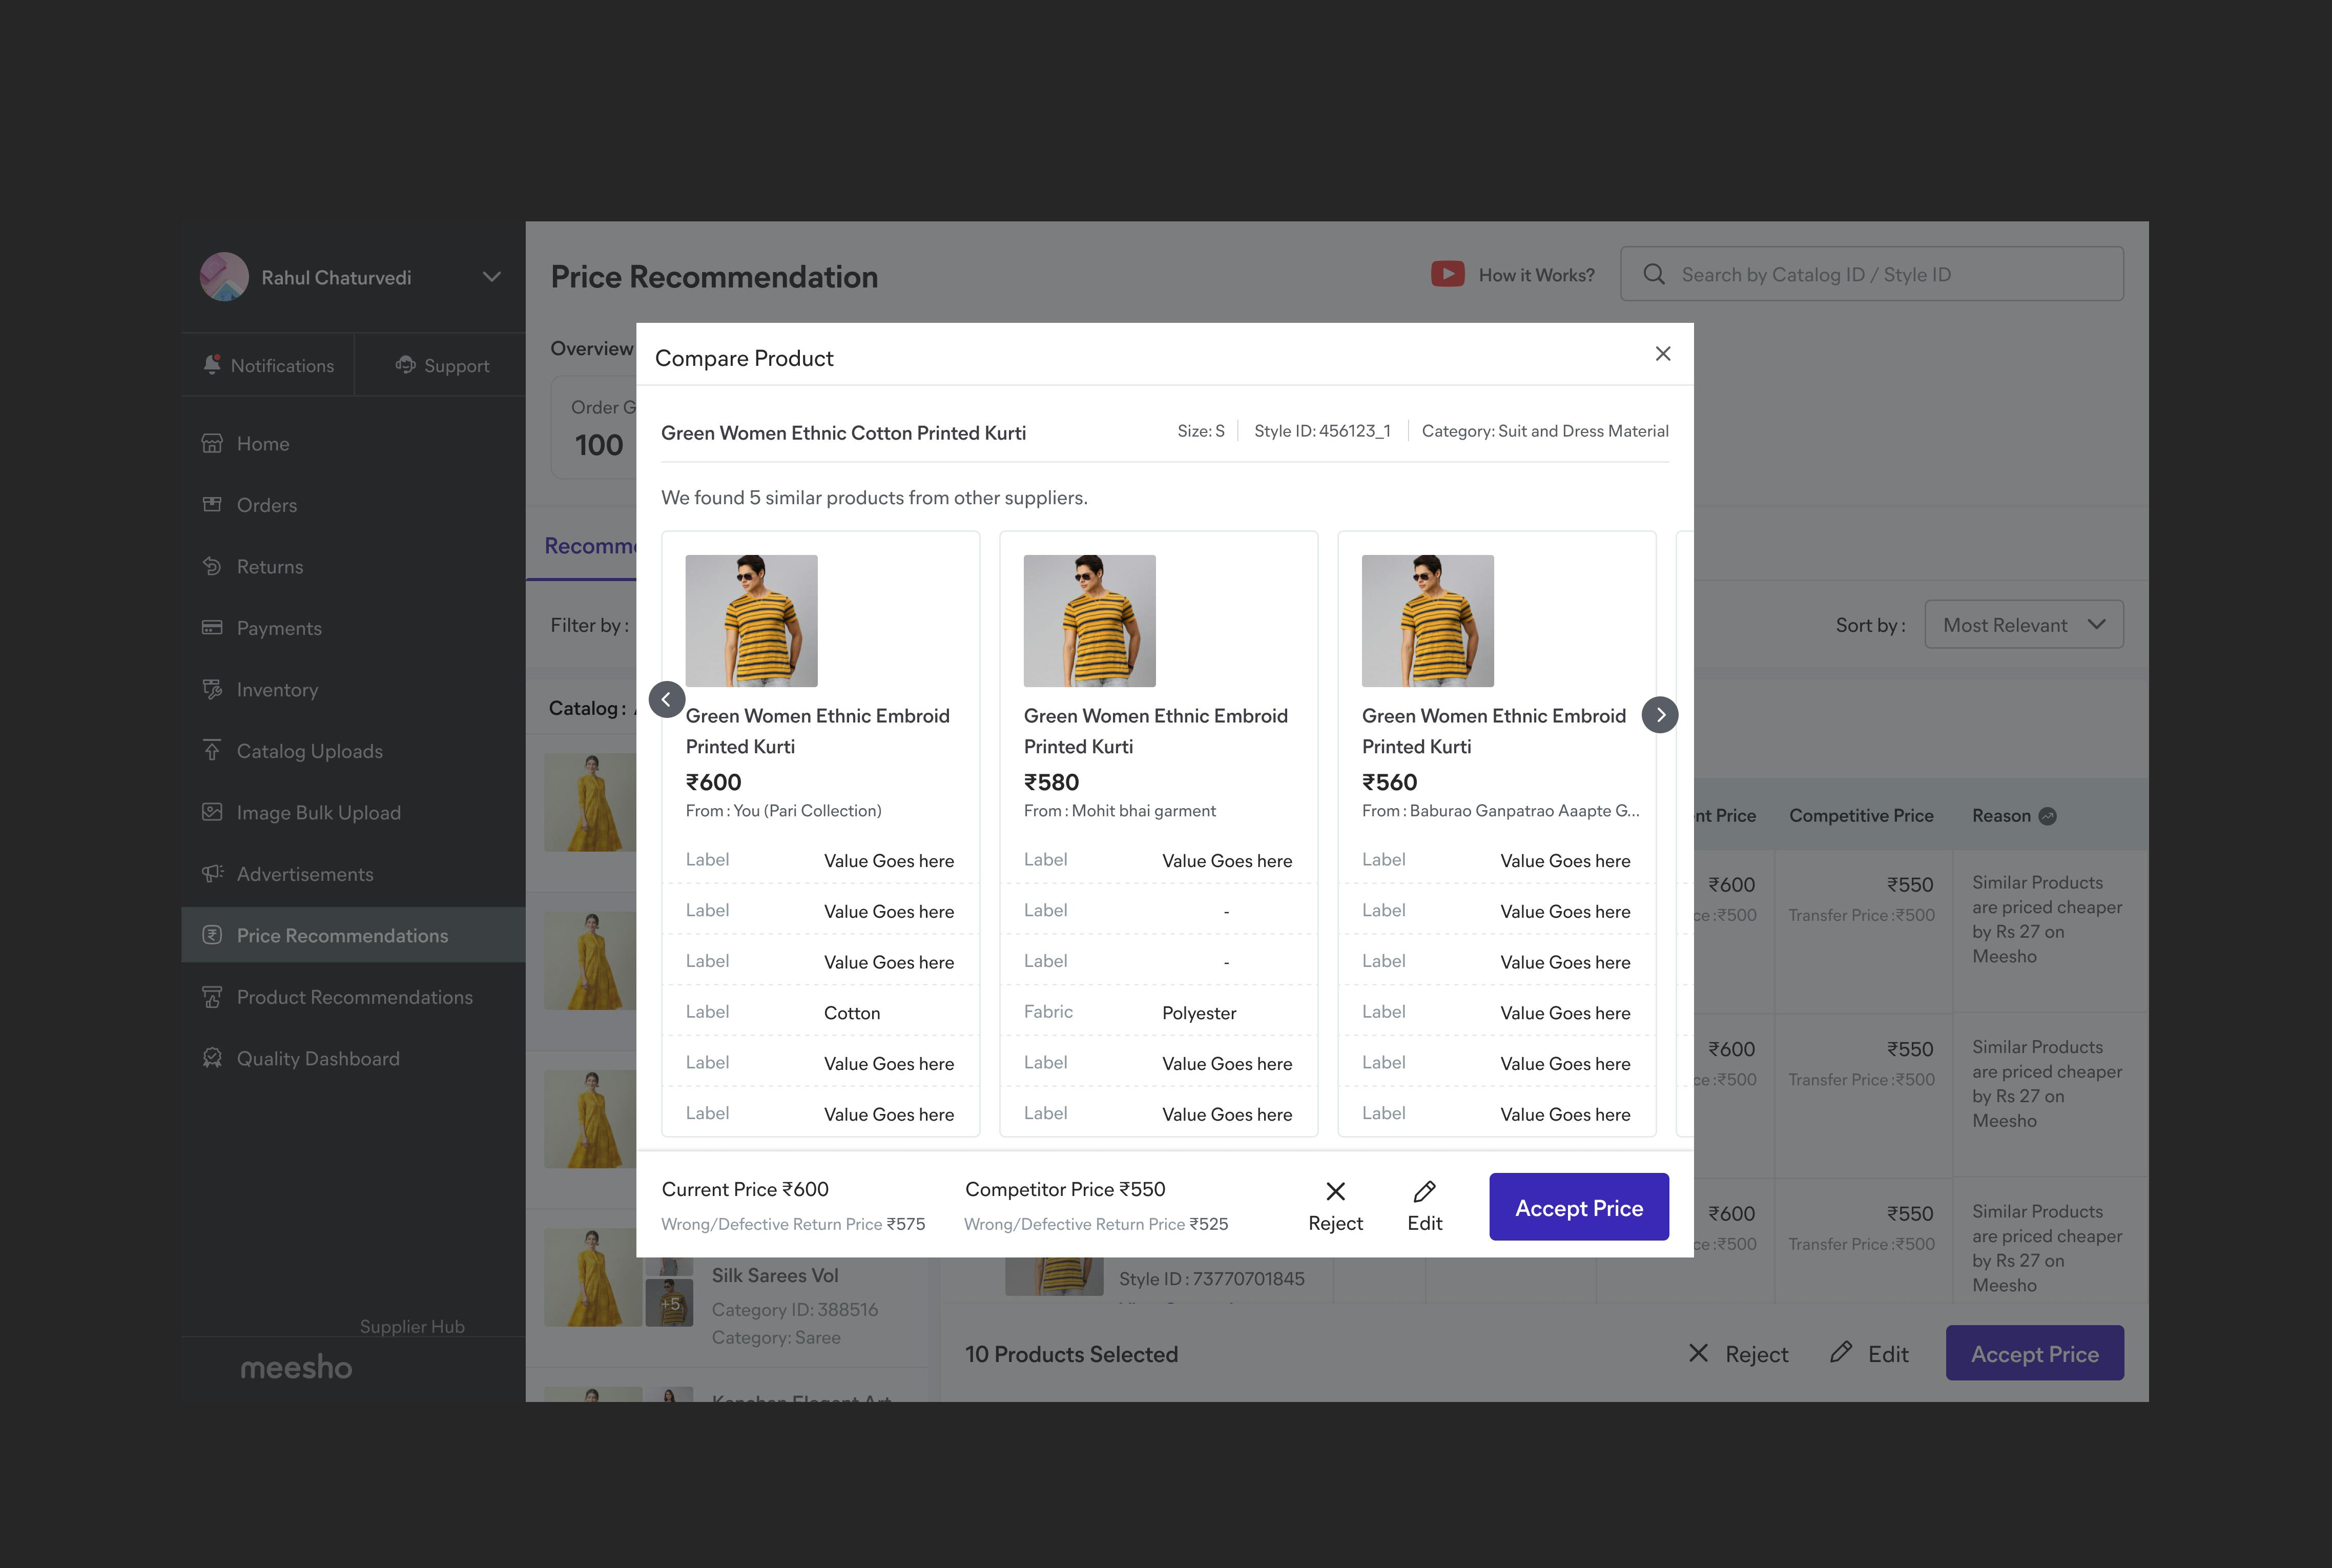Open the Most Relevant sort dropdown

[x=2024, y=624]
